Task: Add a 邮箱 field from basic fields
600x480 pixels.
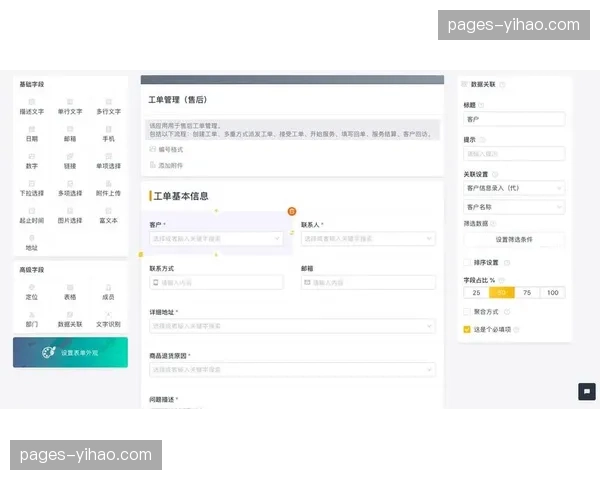Action: 70,134
